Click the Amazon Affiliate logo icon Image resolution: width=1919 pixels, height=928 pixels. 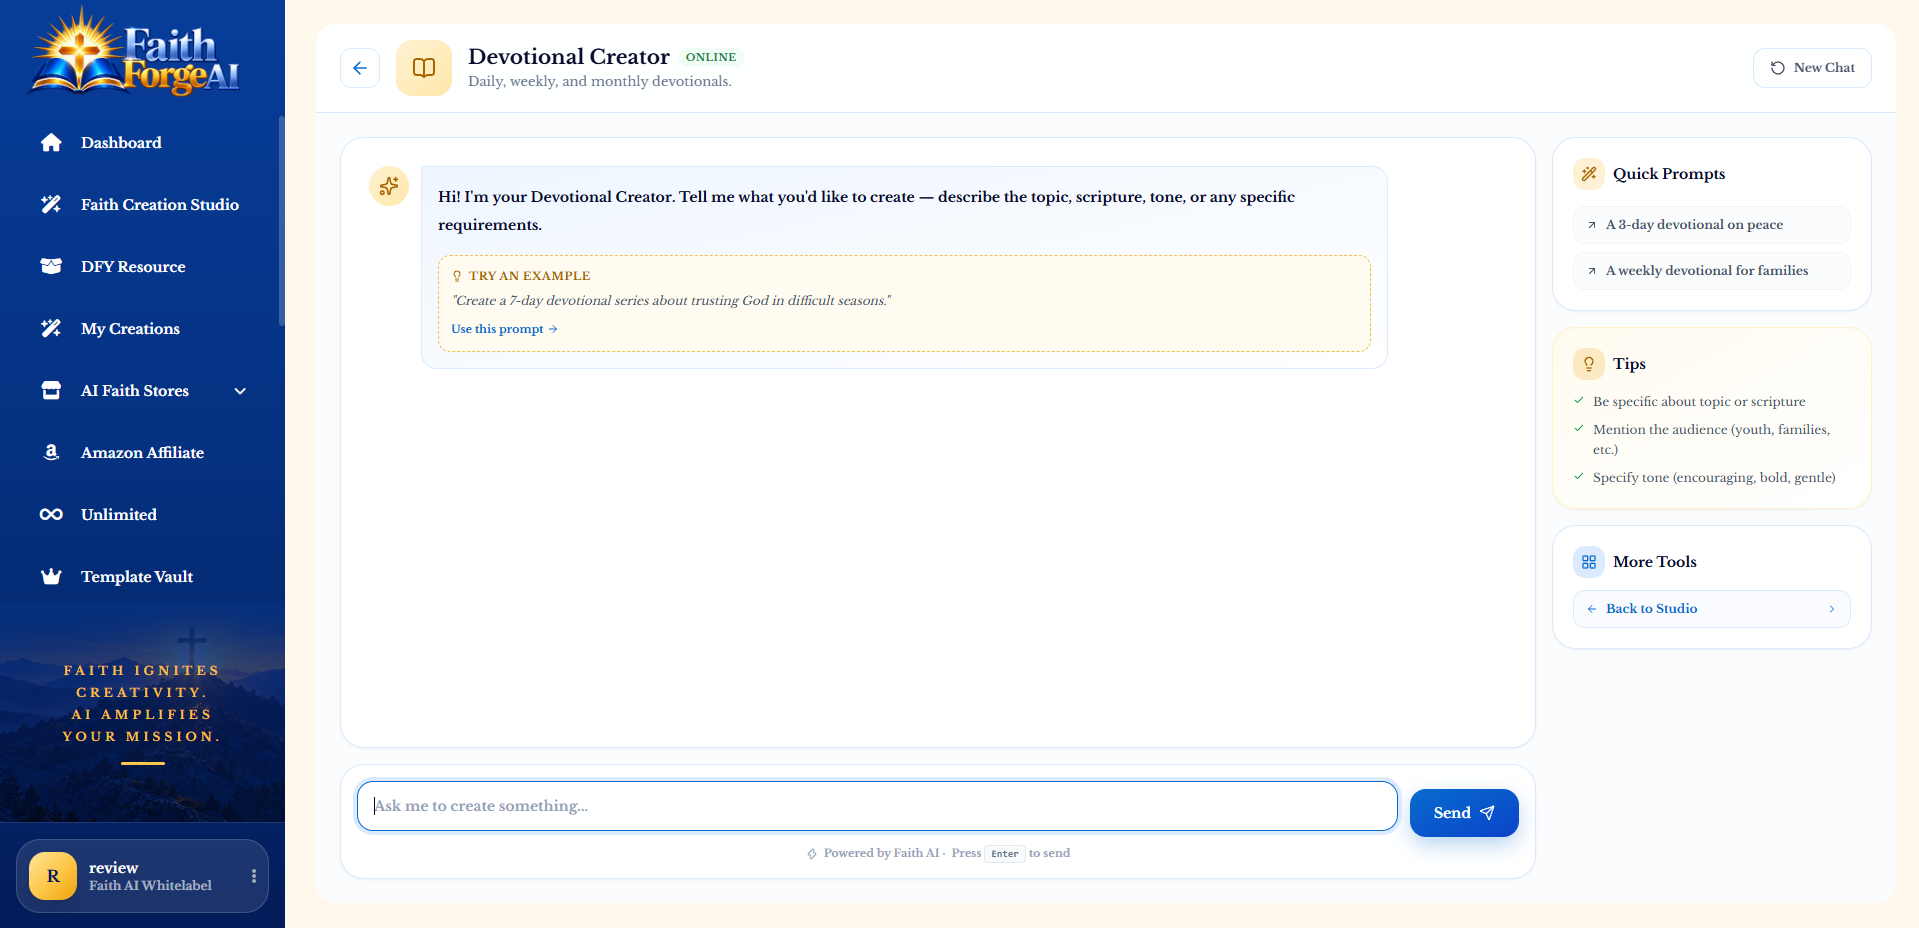(51, 453)
